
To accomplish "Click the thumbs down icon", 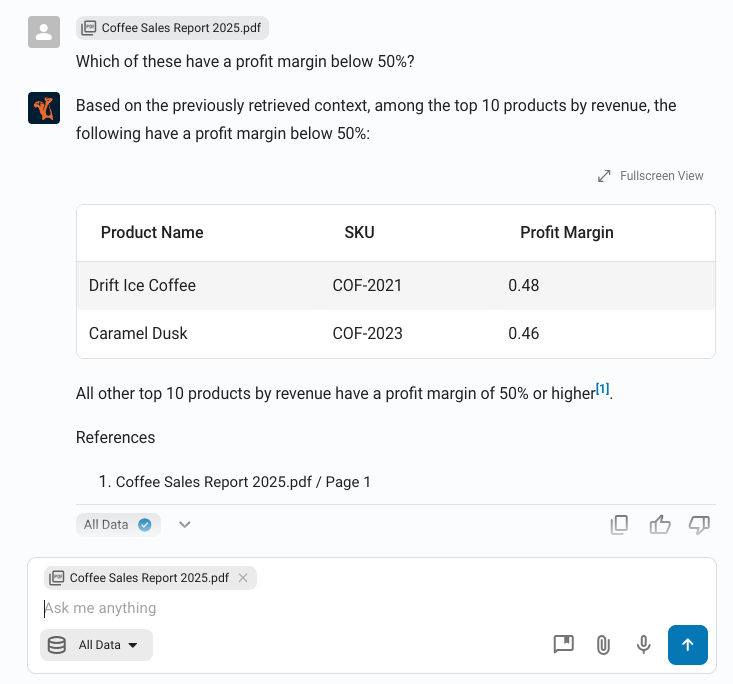I will (700, 524).
